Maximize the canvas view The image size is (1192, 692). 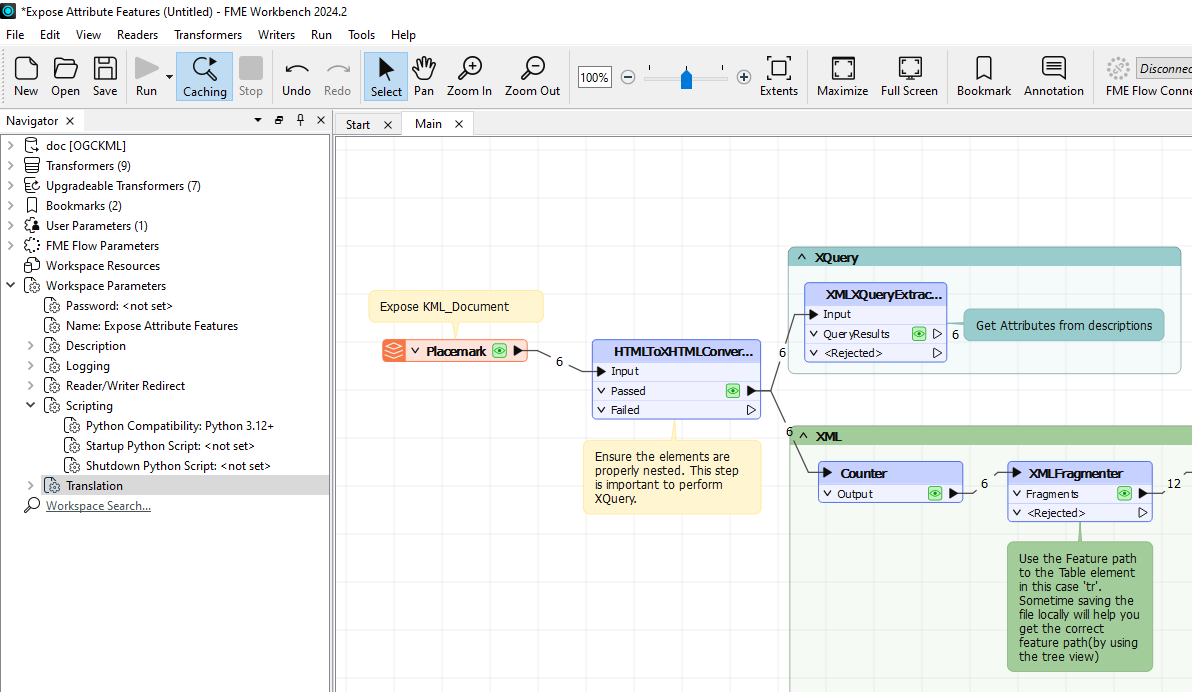point(842,76)
